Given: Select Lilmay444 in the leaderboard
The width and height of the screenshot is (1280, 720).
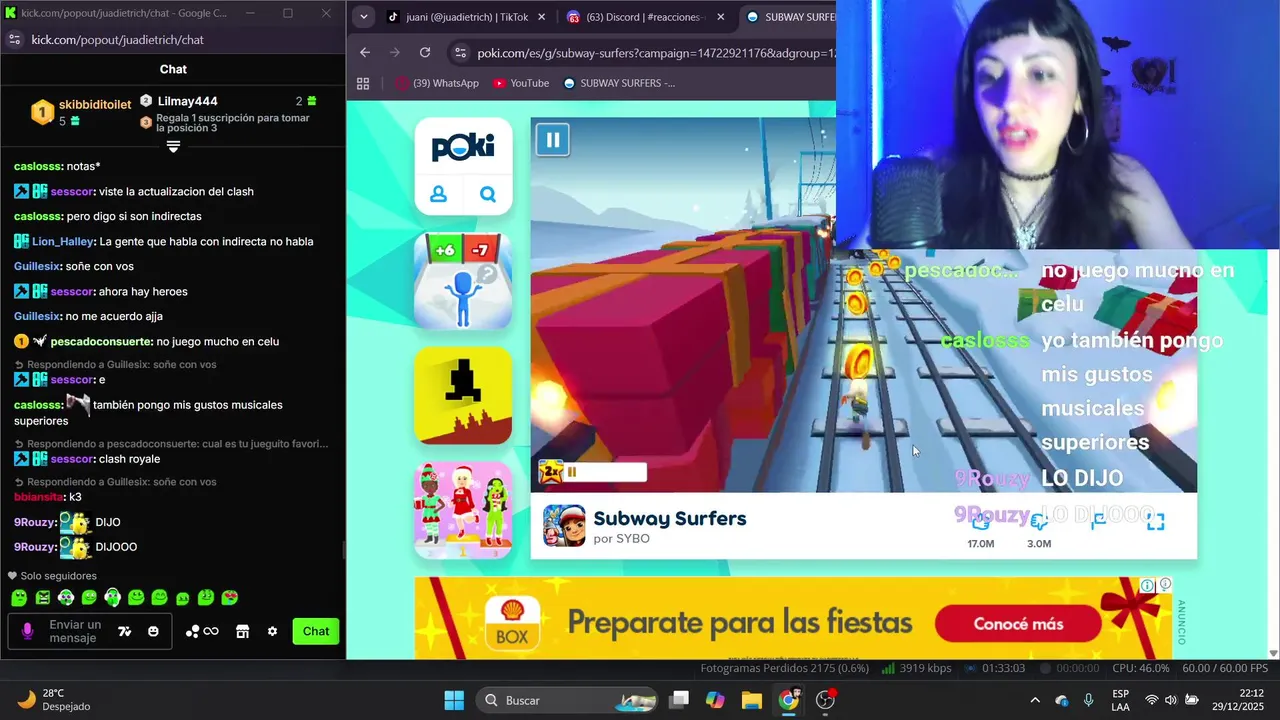Looking at the screenshot, I should click(x=187, y=101).
